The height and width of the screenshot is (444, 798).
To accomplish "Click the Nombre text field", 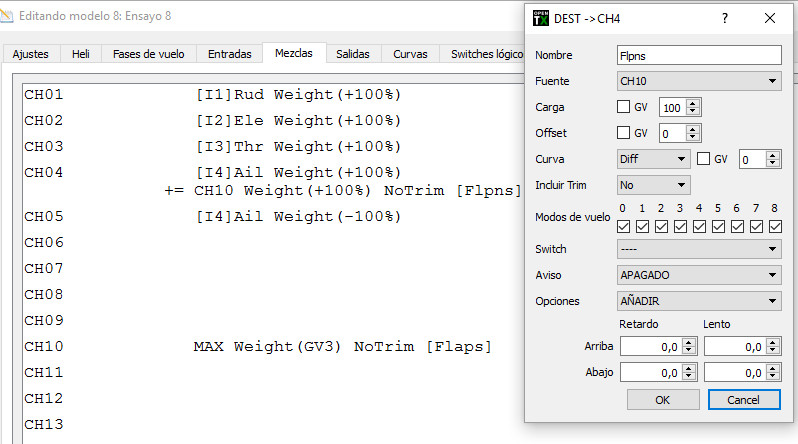I will (699, 55).
